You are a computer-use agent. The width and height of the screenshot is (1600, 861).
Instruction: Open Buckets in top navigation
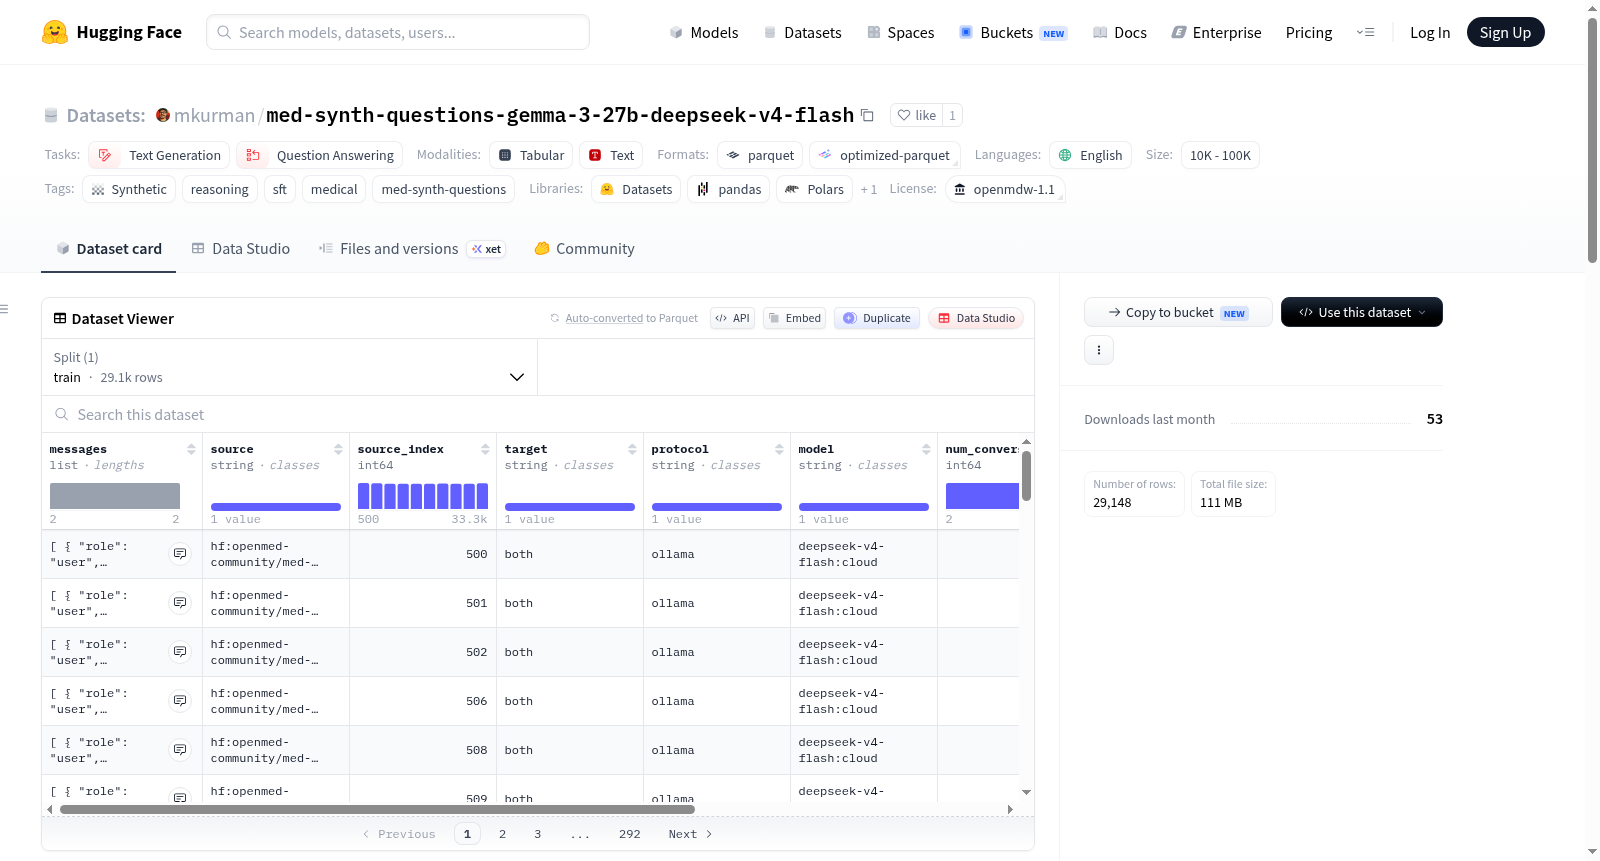1013,32
